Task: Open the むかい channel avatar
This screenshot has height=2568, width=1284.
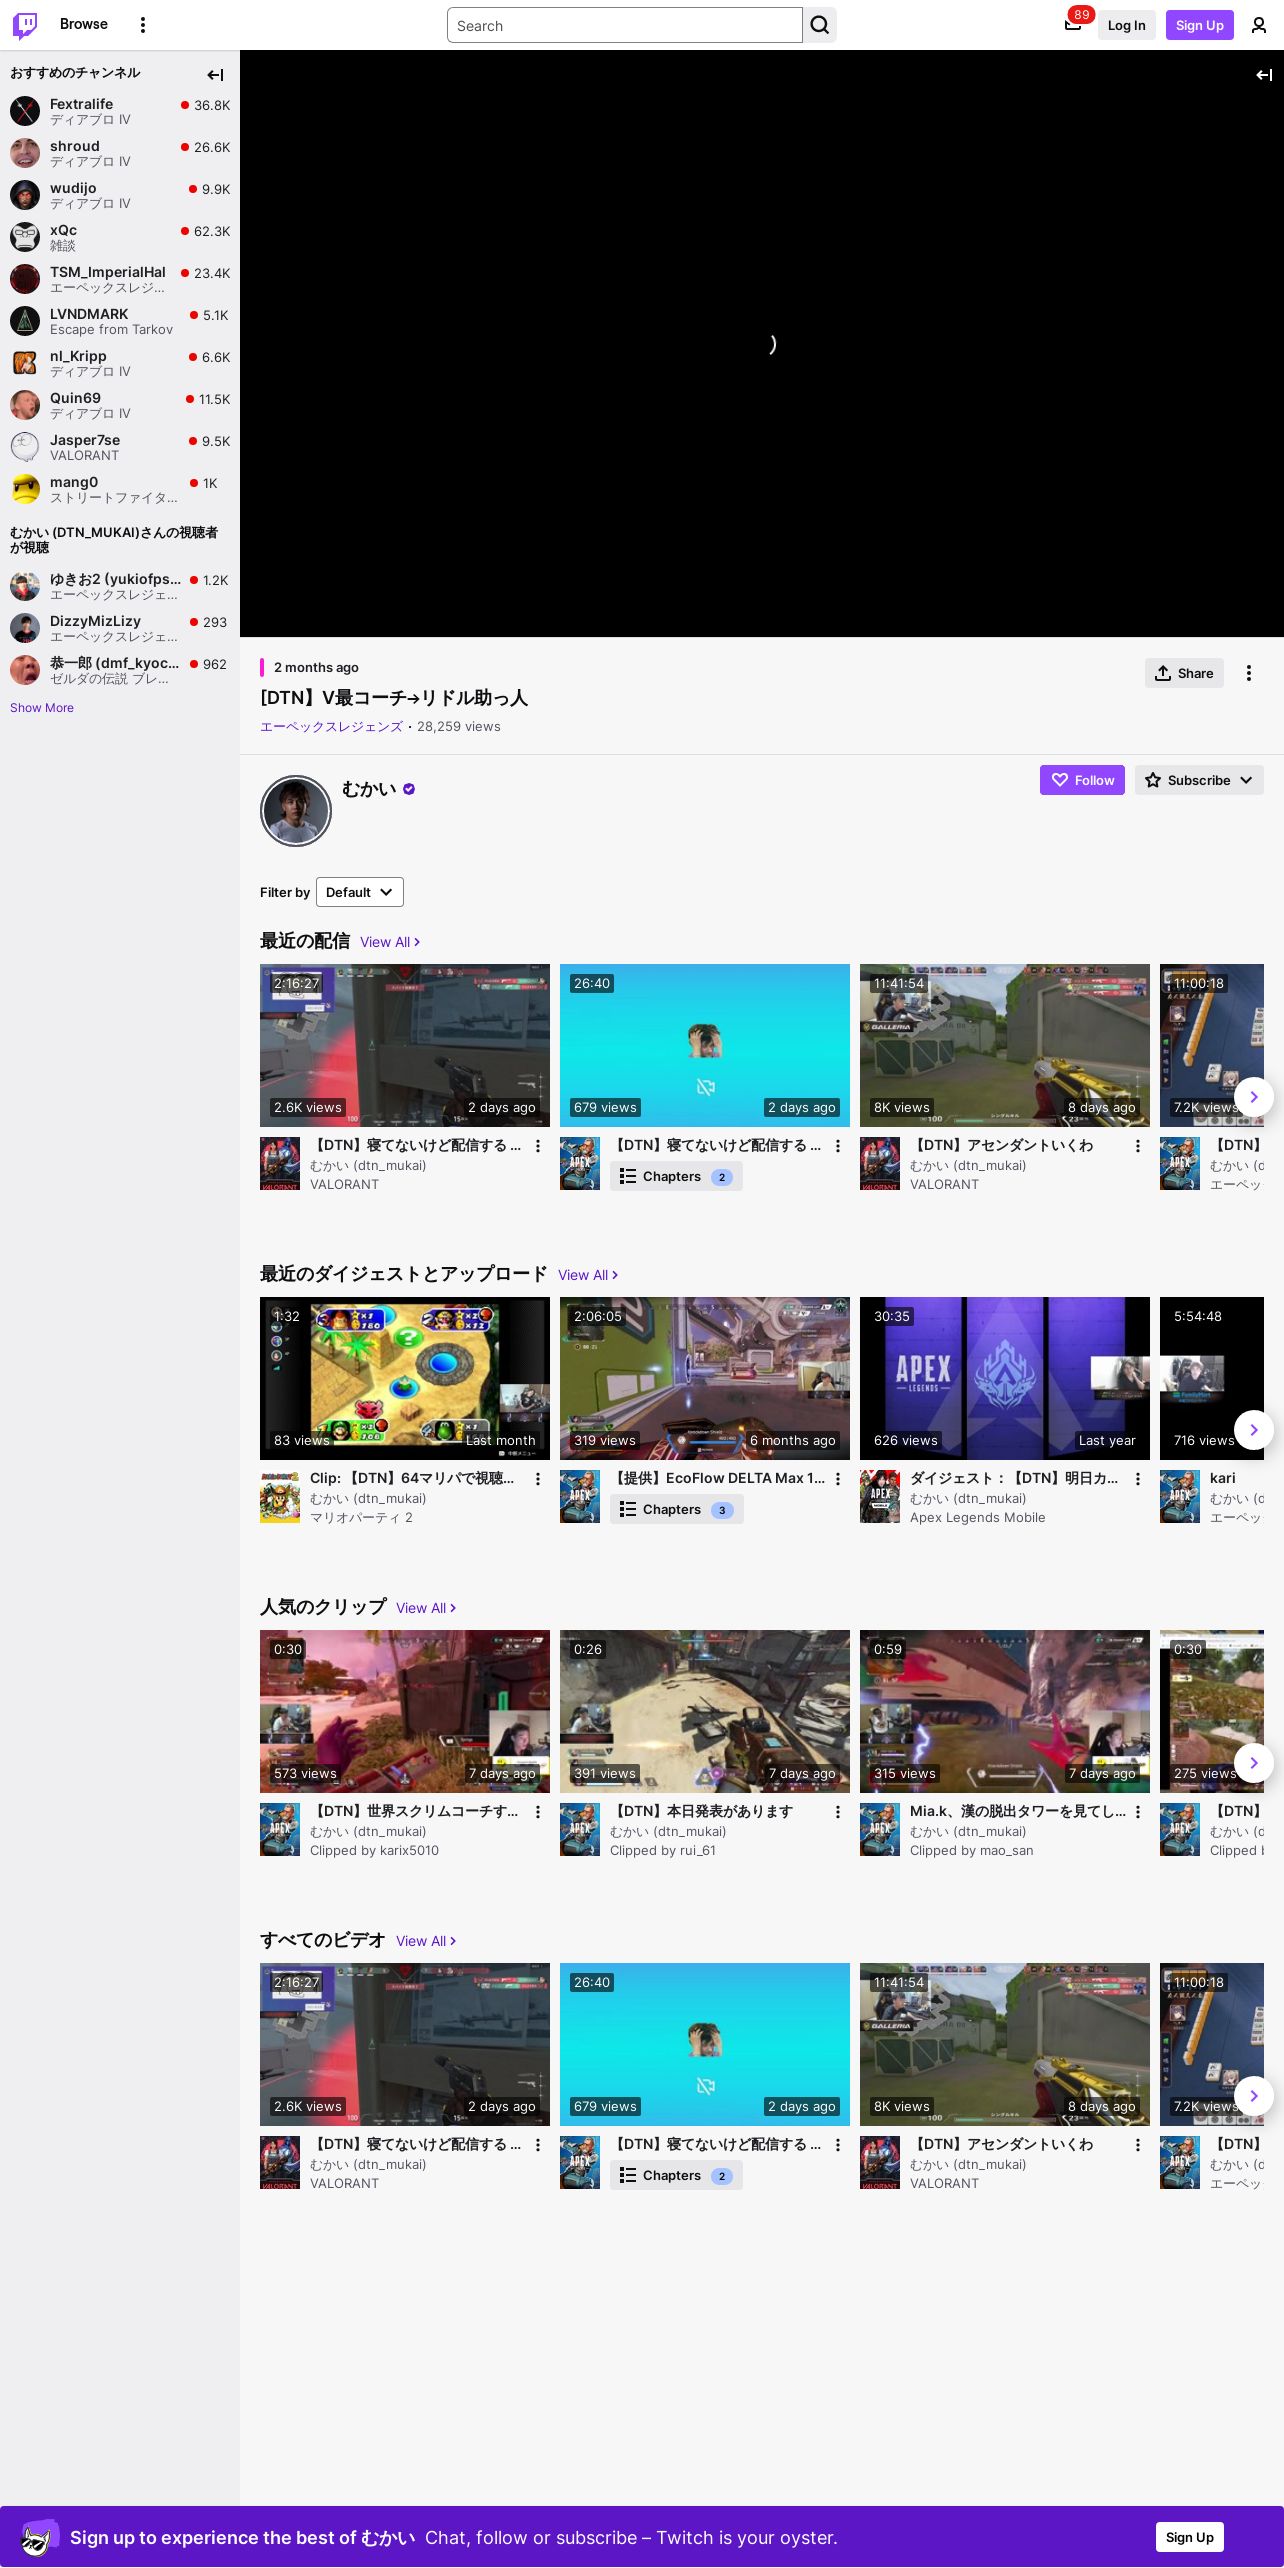Action: [296, 811]
